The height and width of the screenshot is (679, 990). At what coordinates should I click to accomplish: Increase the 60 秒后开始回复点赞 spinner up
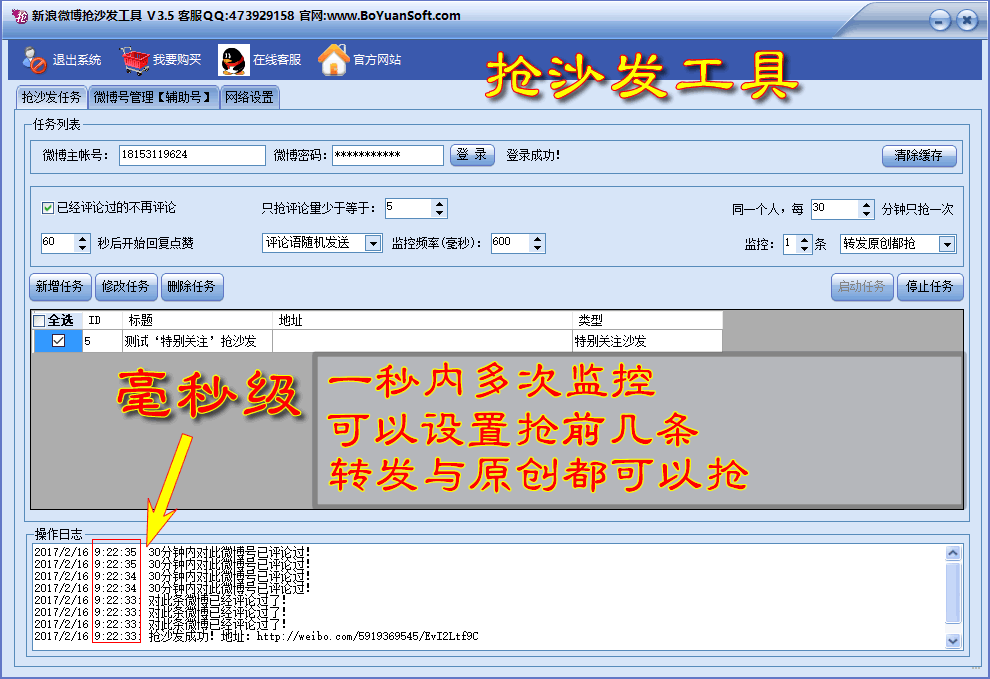[83, 239]
